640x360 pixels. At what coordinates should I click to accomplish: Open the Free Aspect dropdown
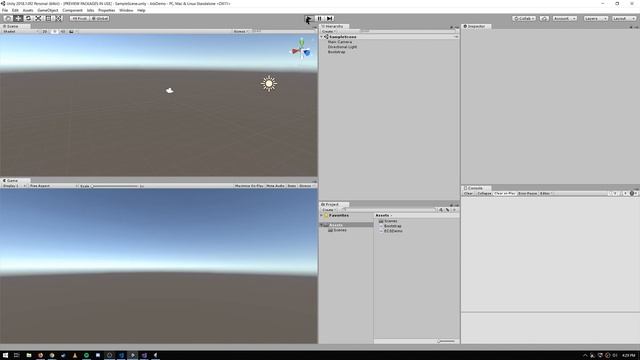point(53,186)
